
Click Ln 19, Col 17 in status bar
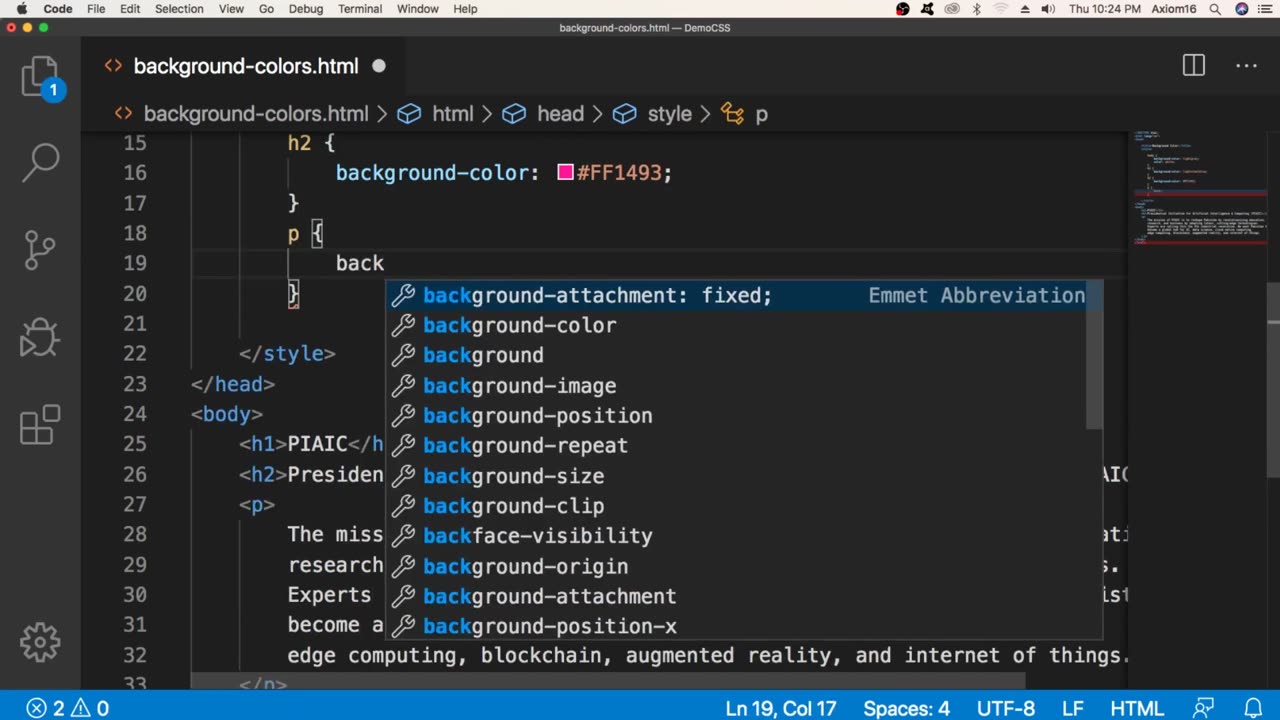(x=782, y=708)
